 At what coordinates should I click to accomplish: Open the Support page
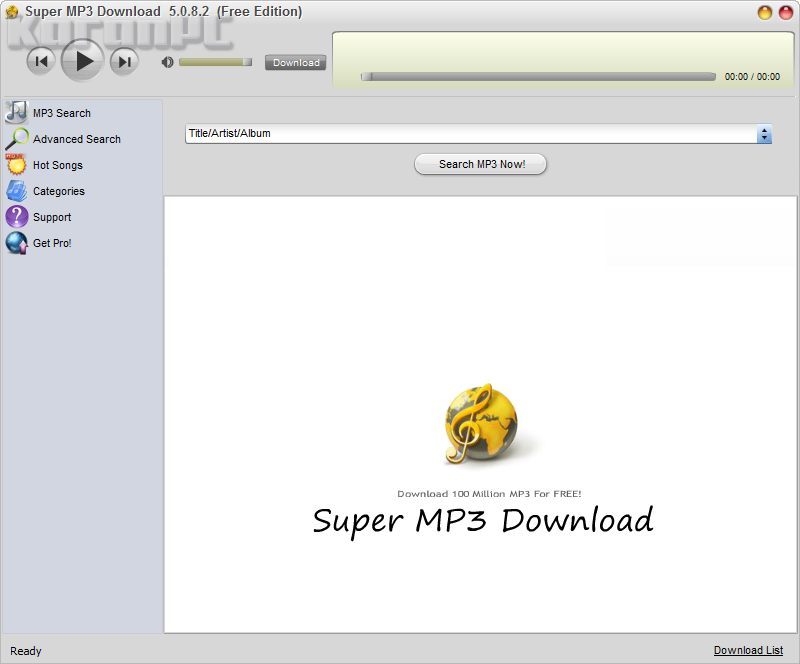point(52,217)
